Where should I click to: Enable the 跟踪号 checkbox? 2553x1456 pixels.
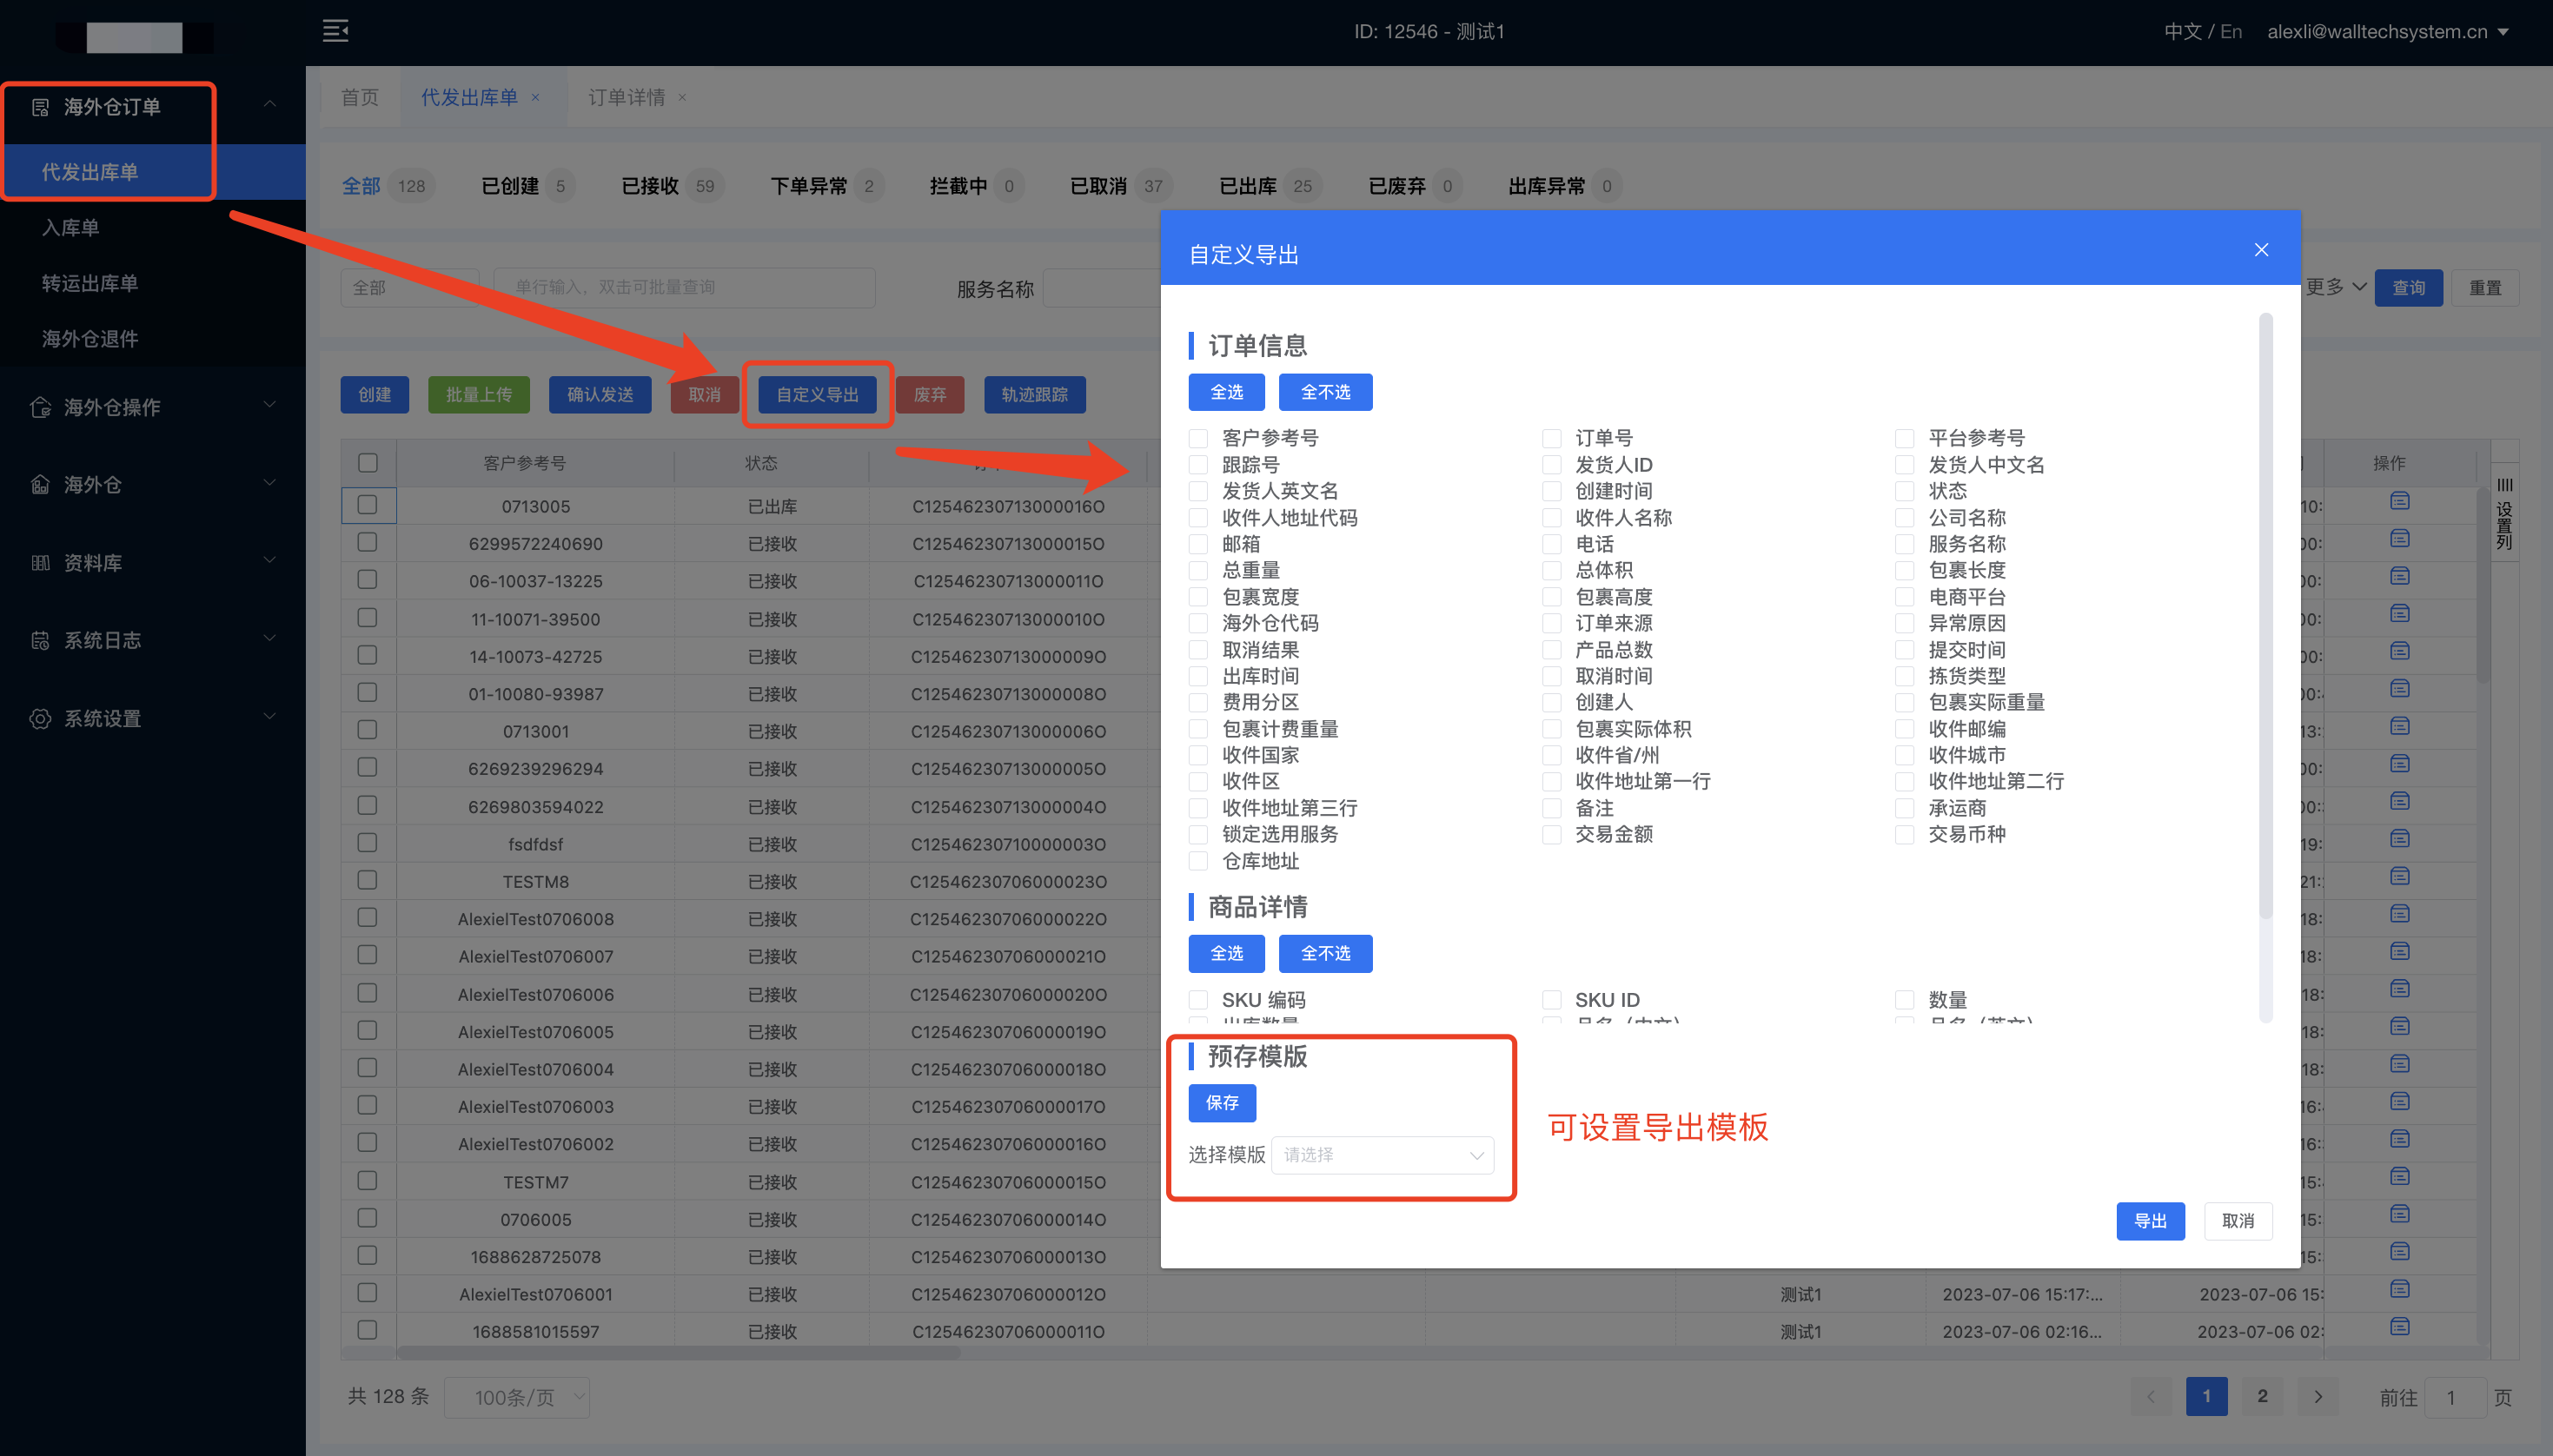tap(1198, 465)
